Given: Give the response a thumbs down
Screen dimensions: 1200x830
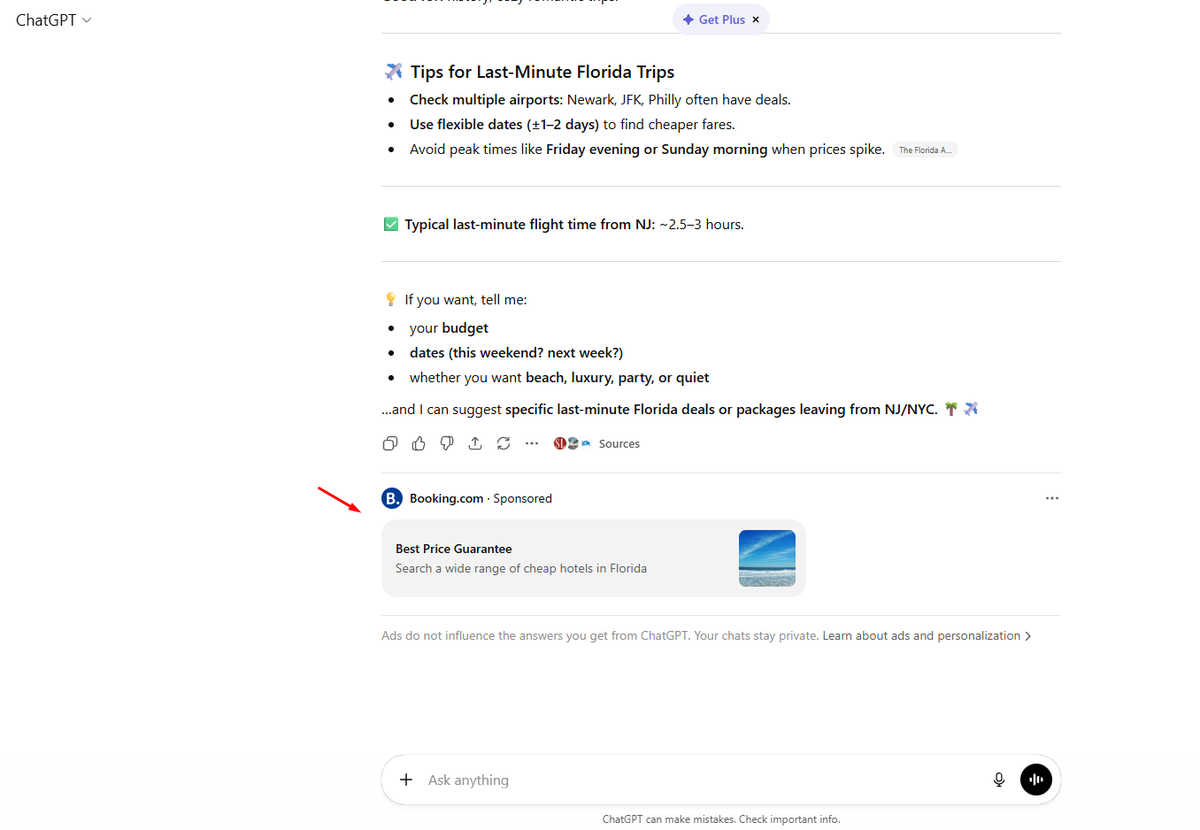Looking at the screenshot, I should 447,443.
